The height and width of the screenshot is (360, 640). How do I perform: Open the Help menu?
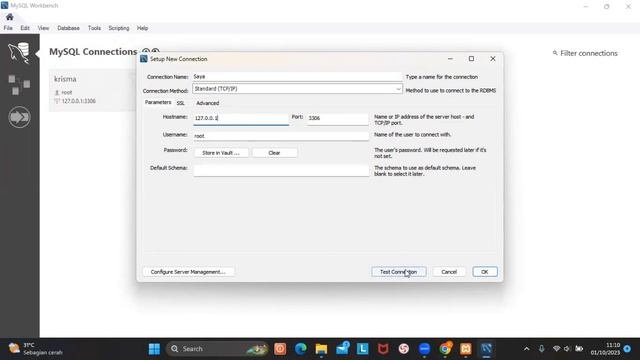coord(142,28)
